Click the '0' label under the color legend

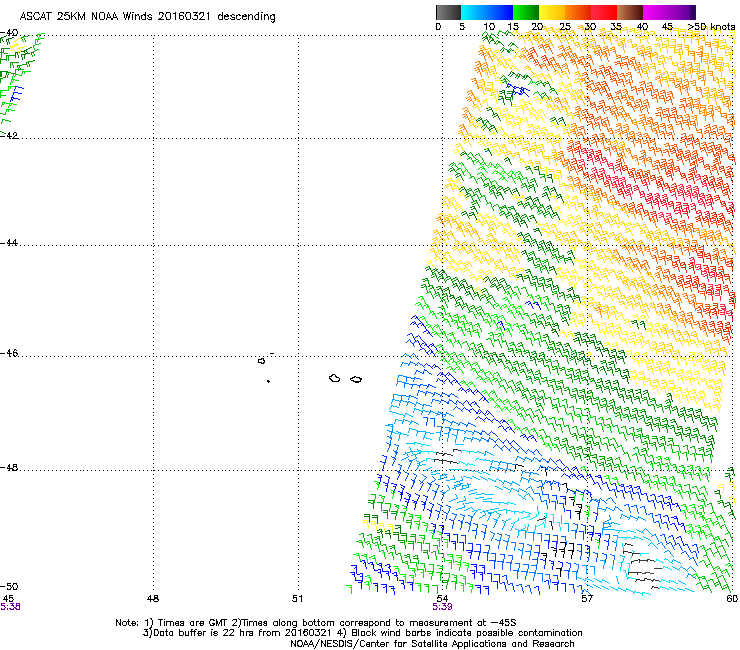click(438, 26)
